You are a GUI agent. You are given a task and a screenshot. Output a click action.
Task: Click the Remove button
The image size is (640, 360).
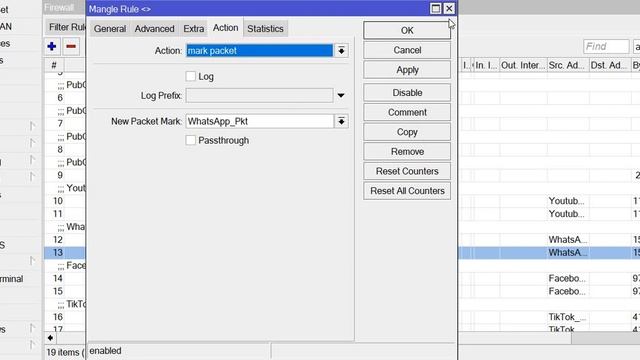[x=407, y=151]
